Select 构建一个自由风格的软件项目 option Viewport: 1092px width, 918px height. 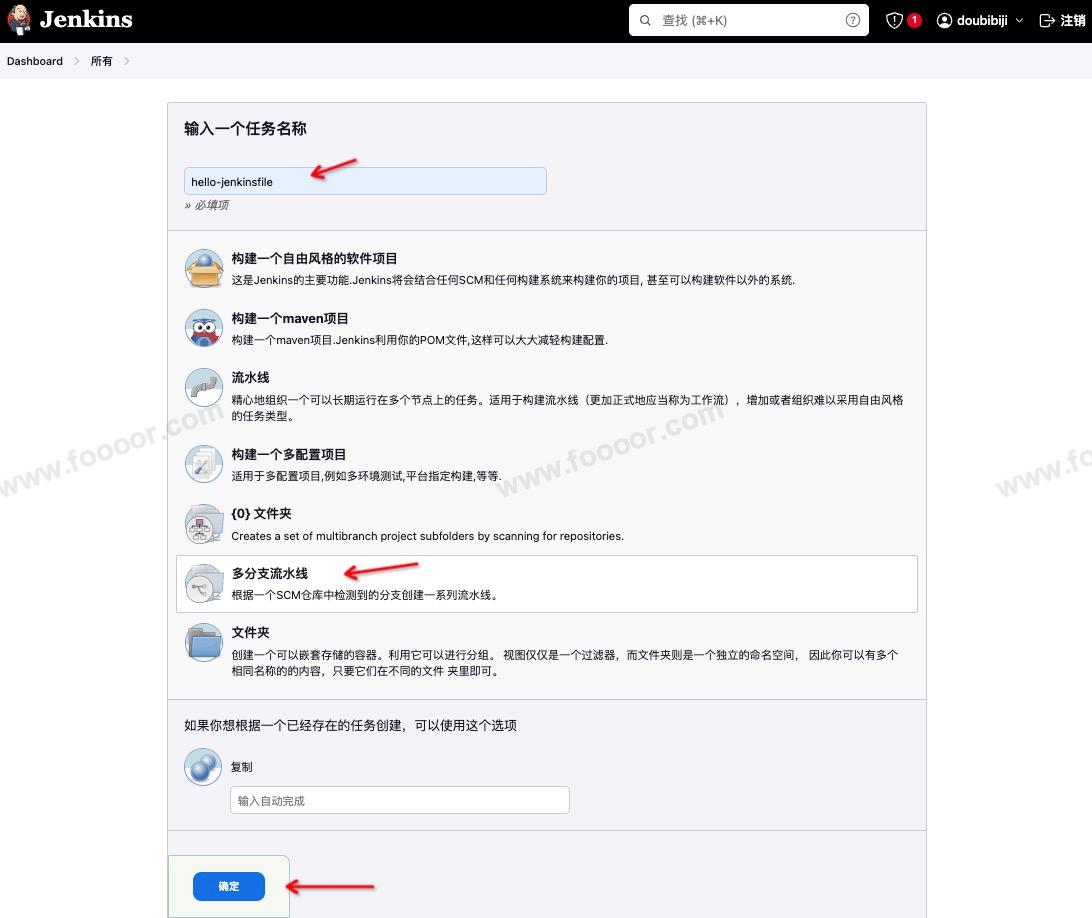(x=314, y=259)
